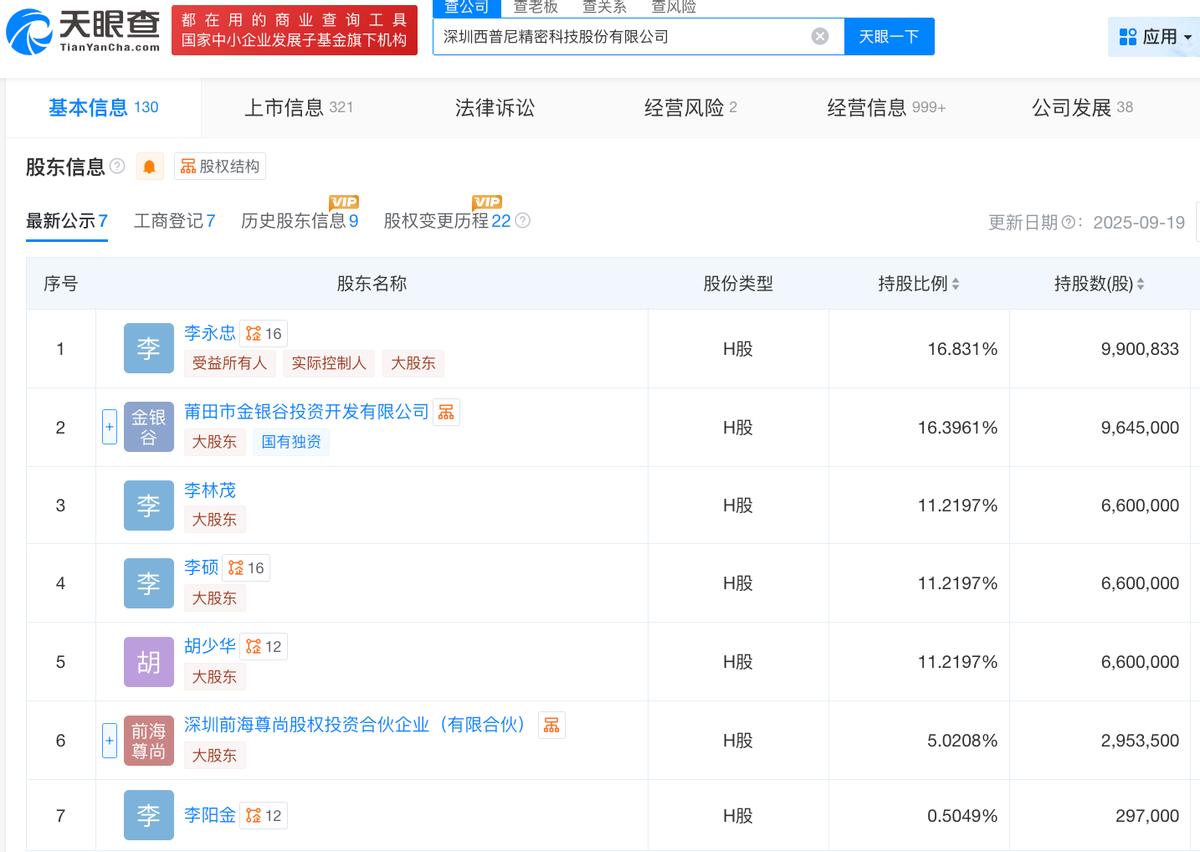Click help icon beside 股东信息 title
Image resolution: width=1200 pixels, height=852 pixels.
click(117, 166)
